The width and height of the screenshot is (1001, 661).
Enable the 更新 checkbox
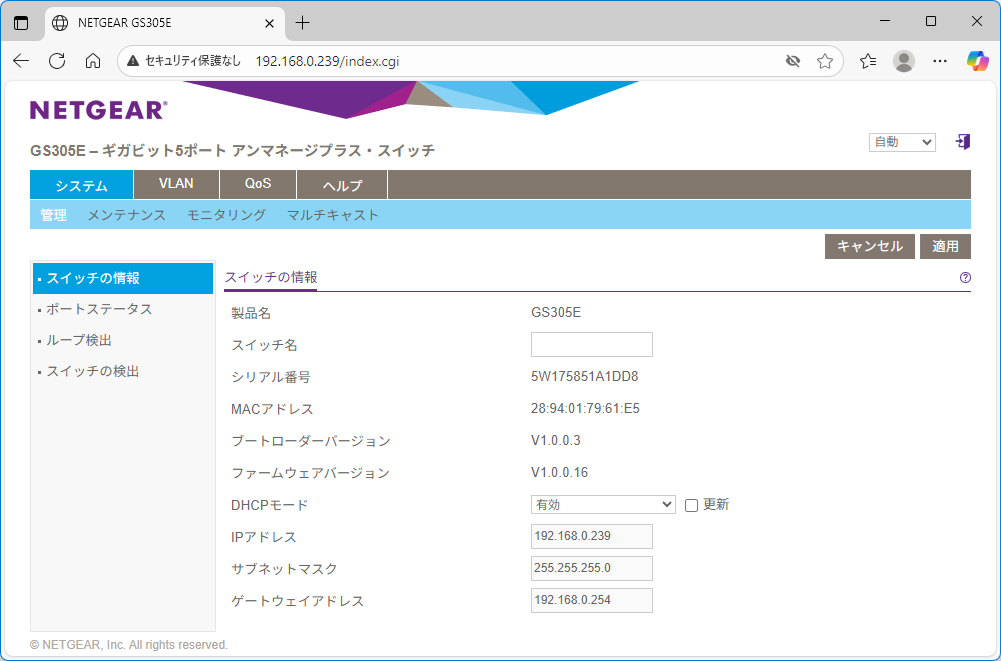click(691, 505)
